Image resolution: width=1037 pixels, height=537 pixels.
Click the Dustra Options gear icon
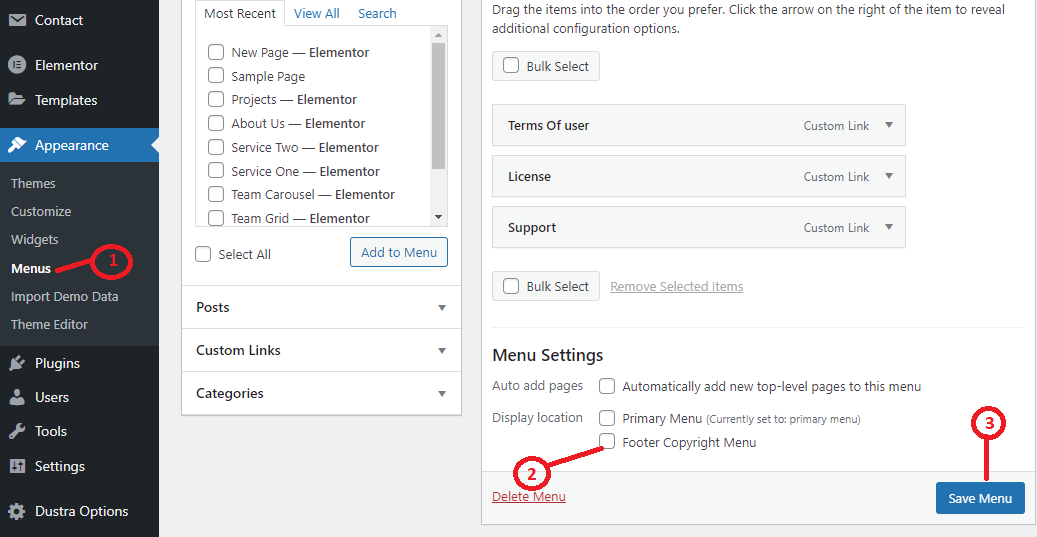[x=17, y=511]
